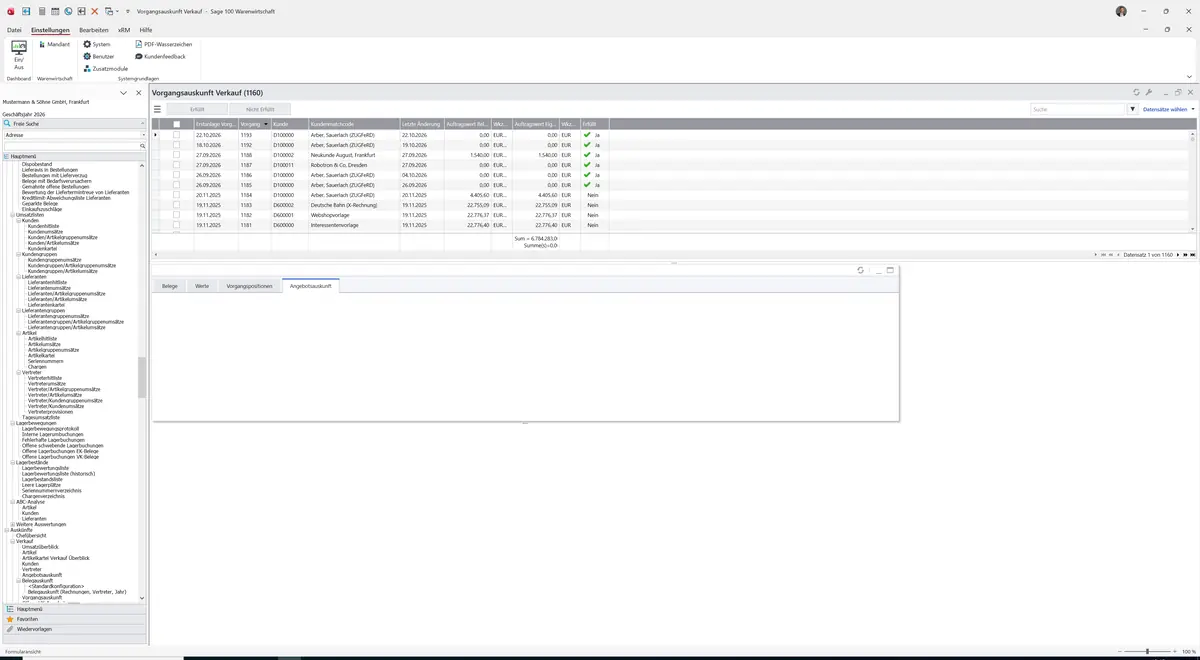Click the filter funnel next to Suche
Image resolution: width=1200 pixels, height=660 pixels.
point(1133,109)
